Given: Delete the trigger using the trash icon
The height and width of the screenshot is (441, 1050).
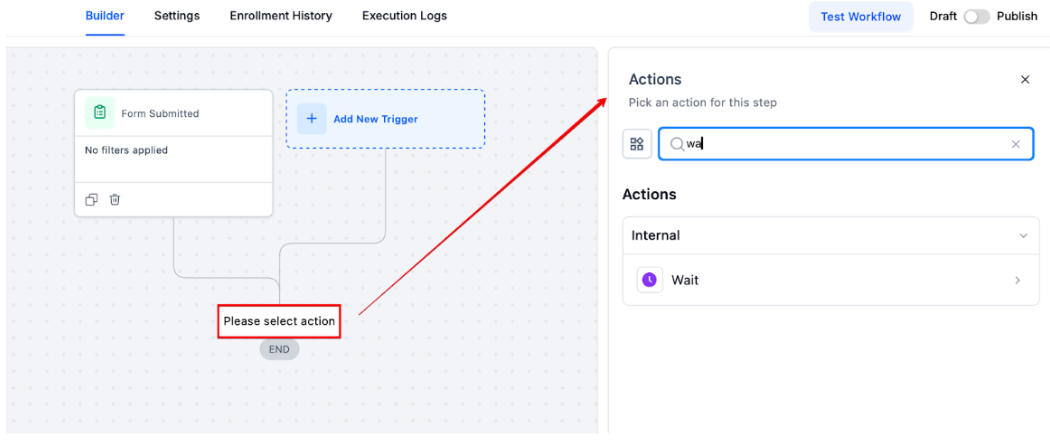Looking at the screenshot, I should pyautogui.click(x=115, y=199).
